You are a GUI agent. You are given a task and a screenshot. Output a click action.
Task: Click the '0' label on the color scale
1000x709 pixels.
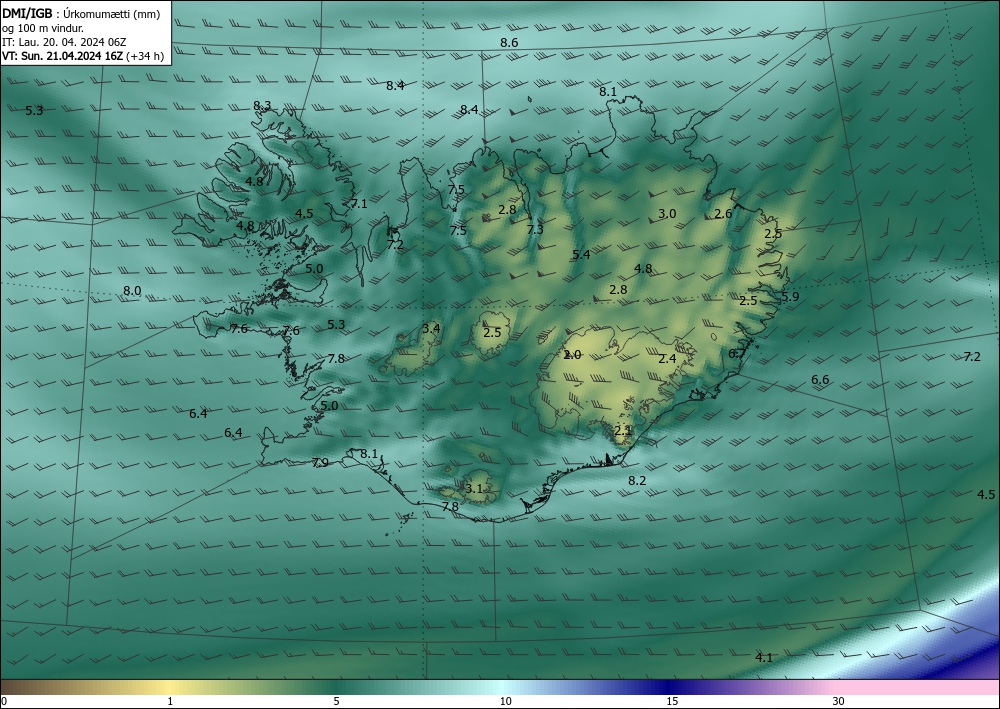click(4, 701)
